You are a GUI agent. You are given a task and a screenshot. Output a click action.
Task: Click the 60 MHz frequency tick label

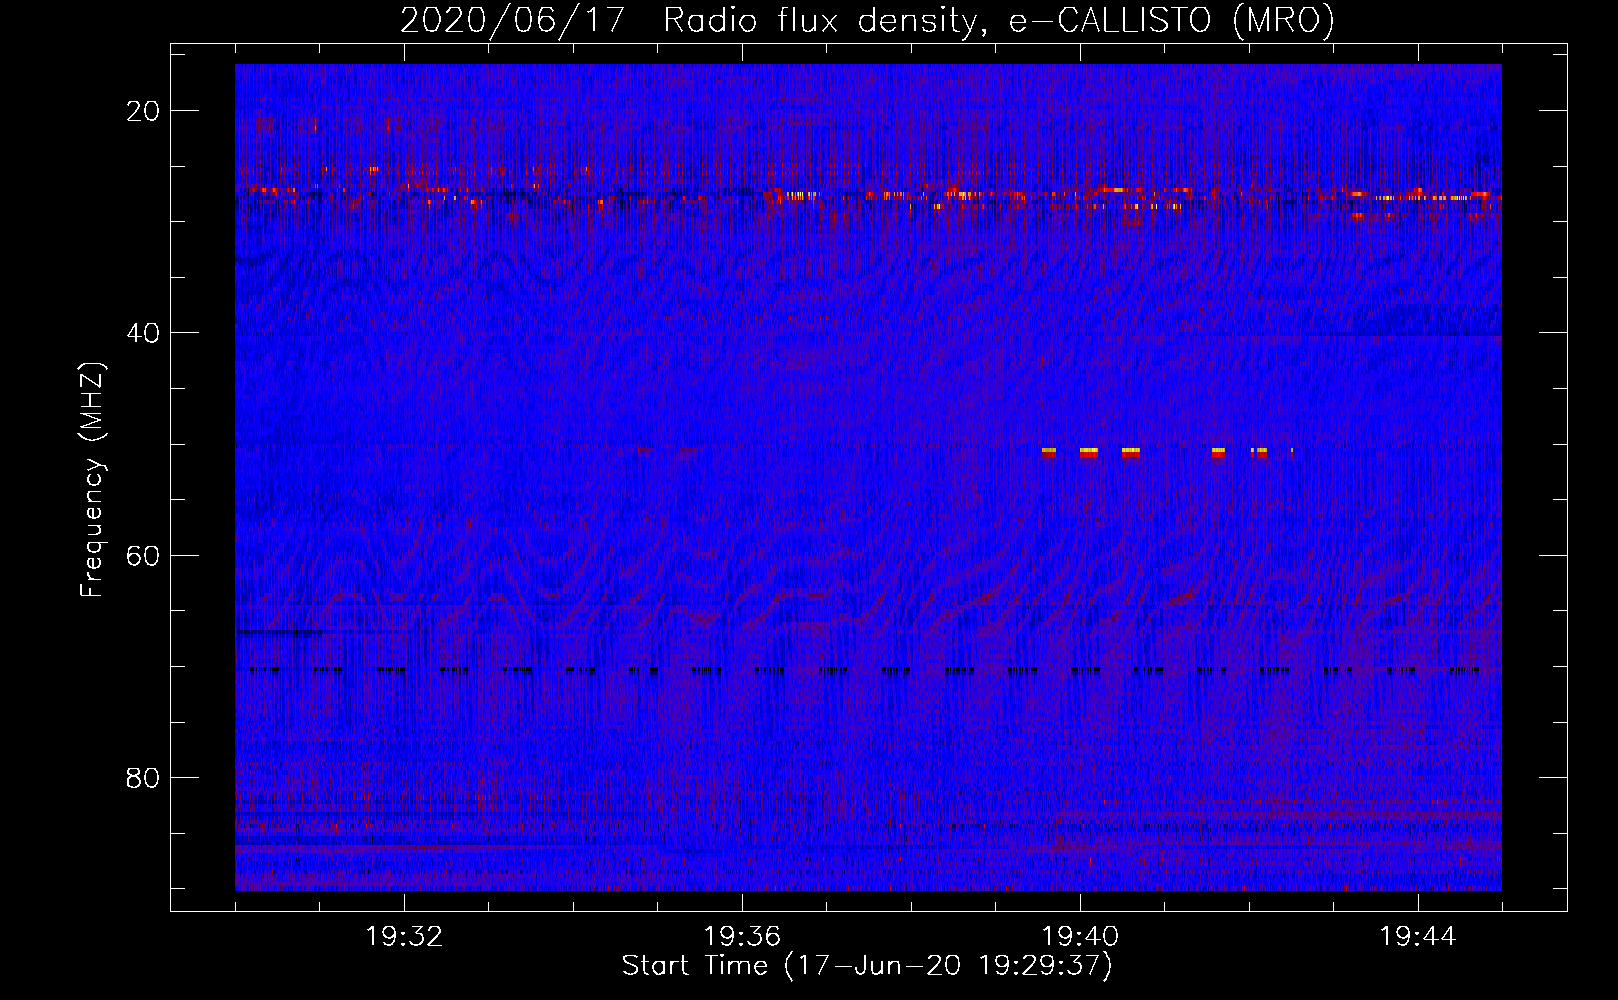(144, 555)
